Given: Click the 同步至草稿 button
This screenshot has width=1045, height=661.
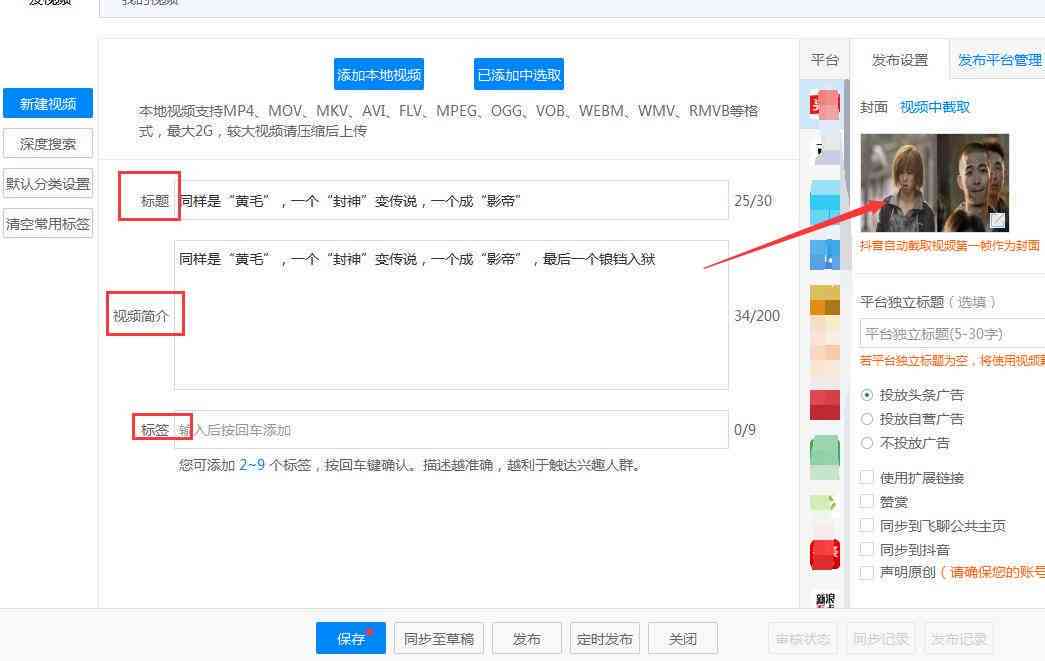Looking at the screenshot, I should [x=439, y=639].
